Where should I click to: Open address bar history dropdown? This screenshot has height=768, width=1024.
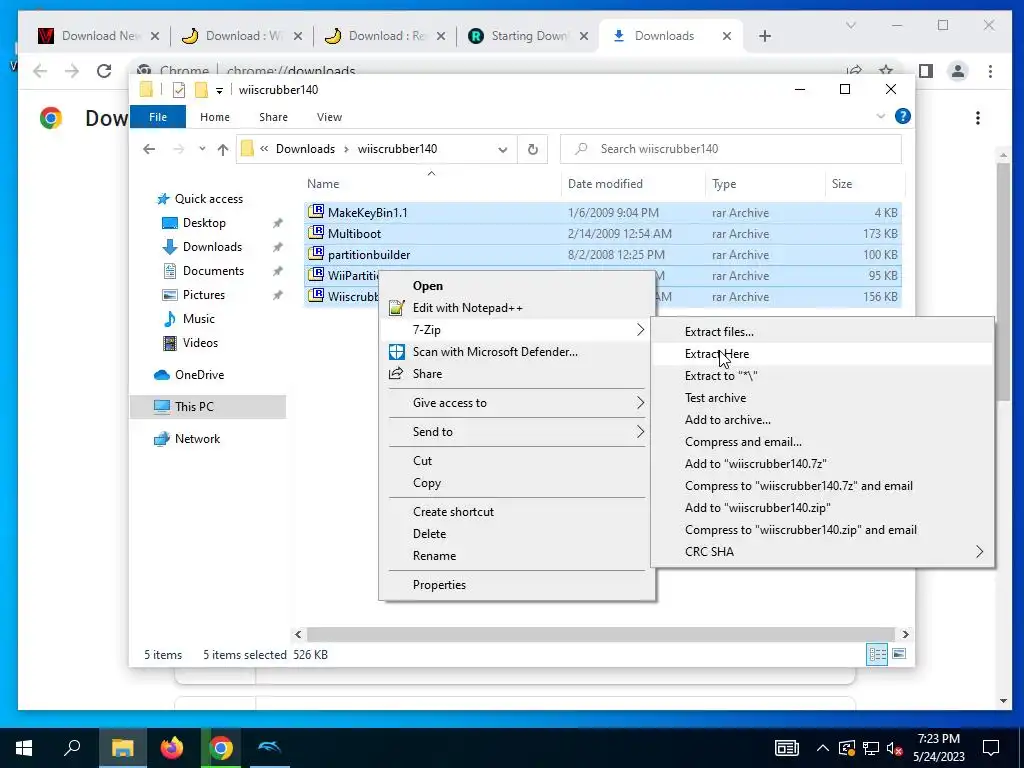[502, 149]
